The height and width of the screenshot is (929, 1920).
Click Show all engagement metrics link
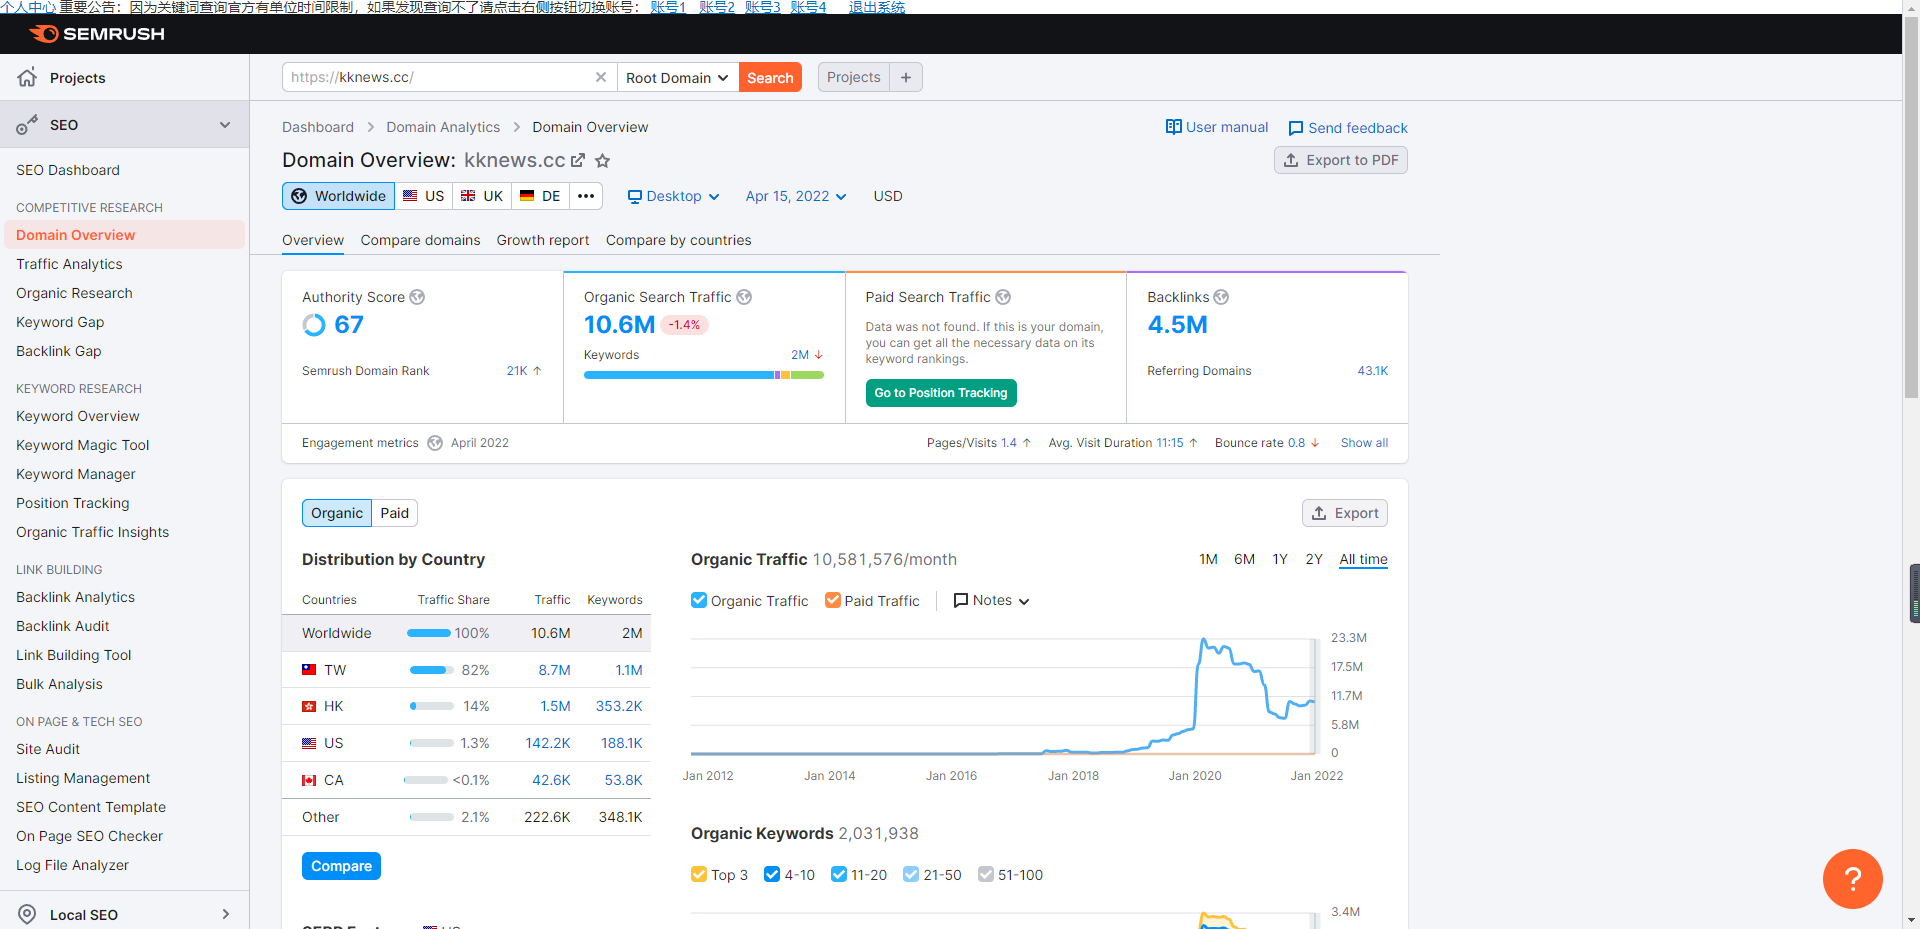[x=1364, y=443]
